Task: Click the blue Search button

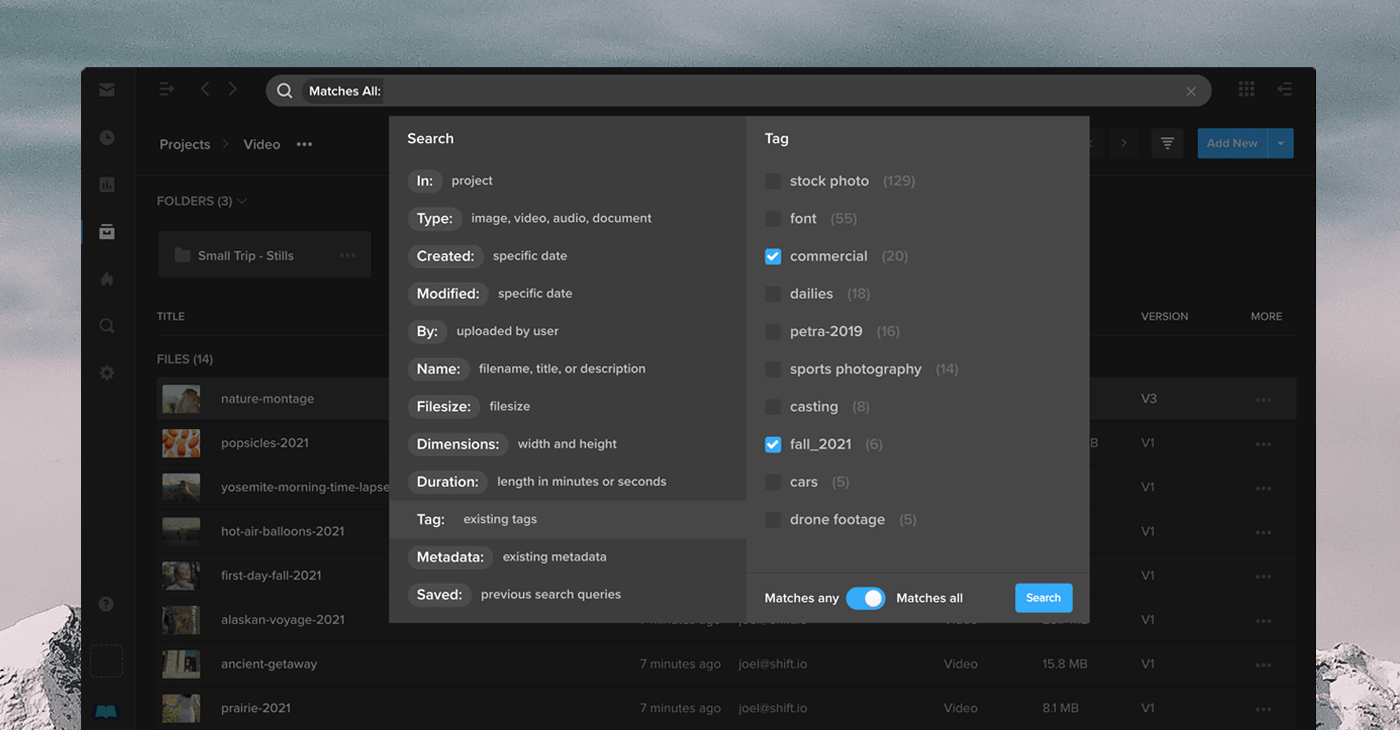Action: 1043,598
